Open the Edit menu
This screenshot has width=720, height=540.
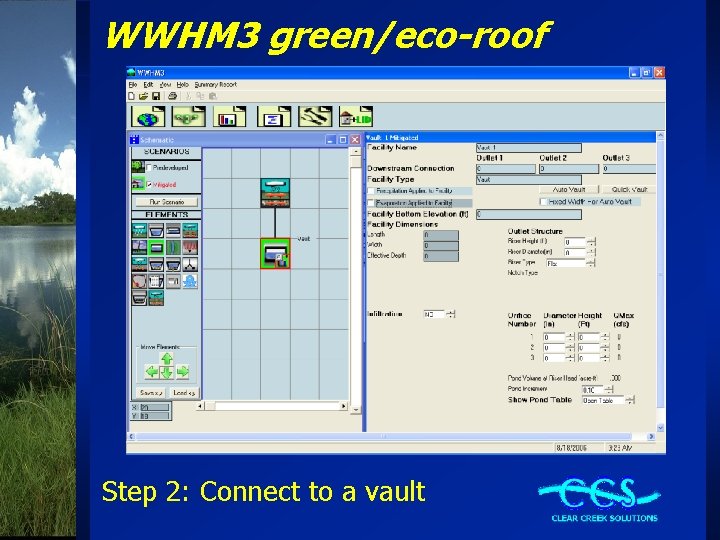pos(148,84)
